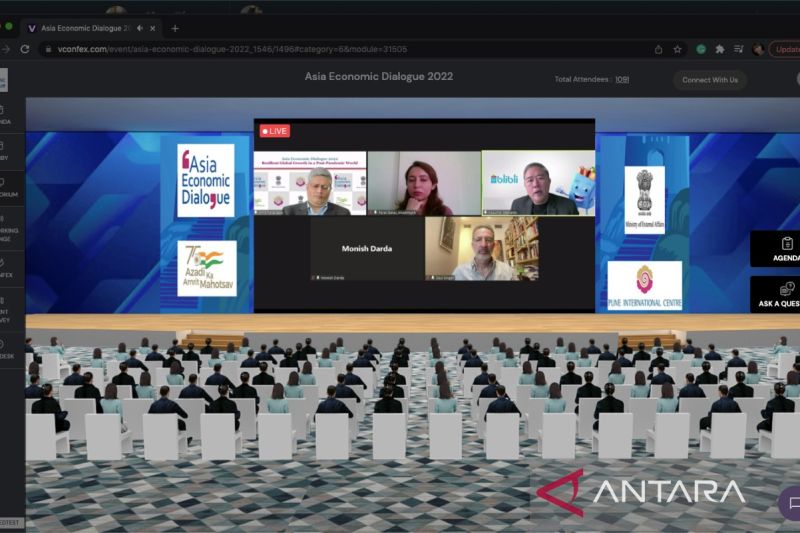Select the Asia Economic Dialogue browser tab

pyautogui.click(x=92, y=29)
